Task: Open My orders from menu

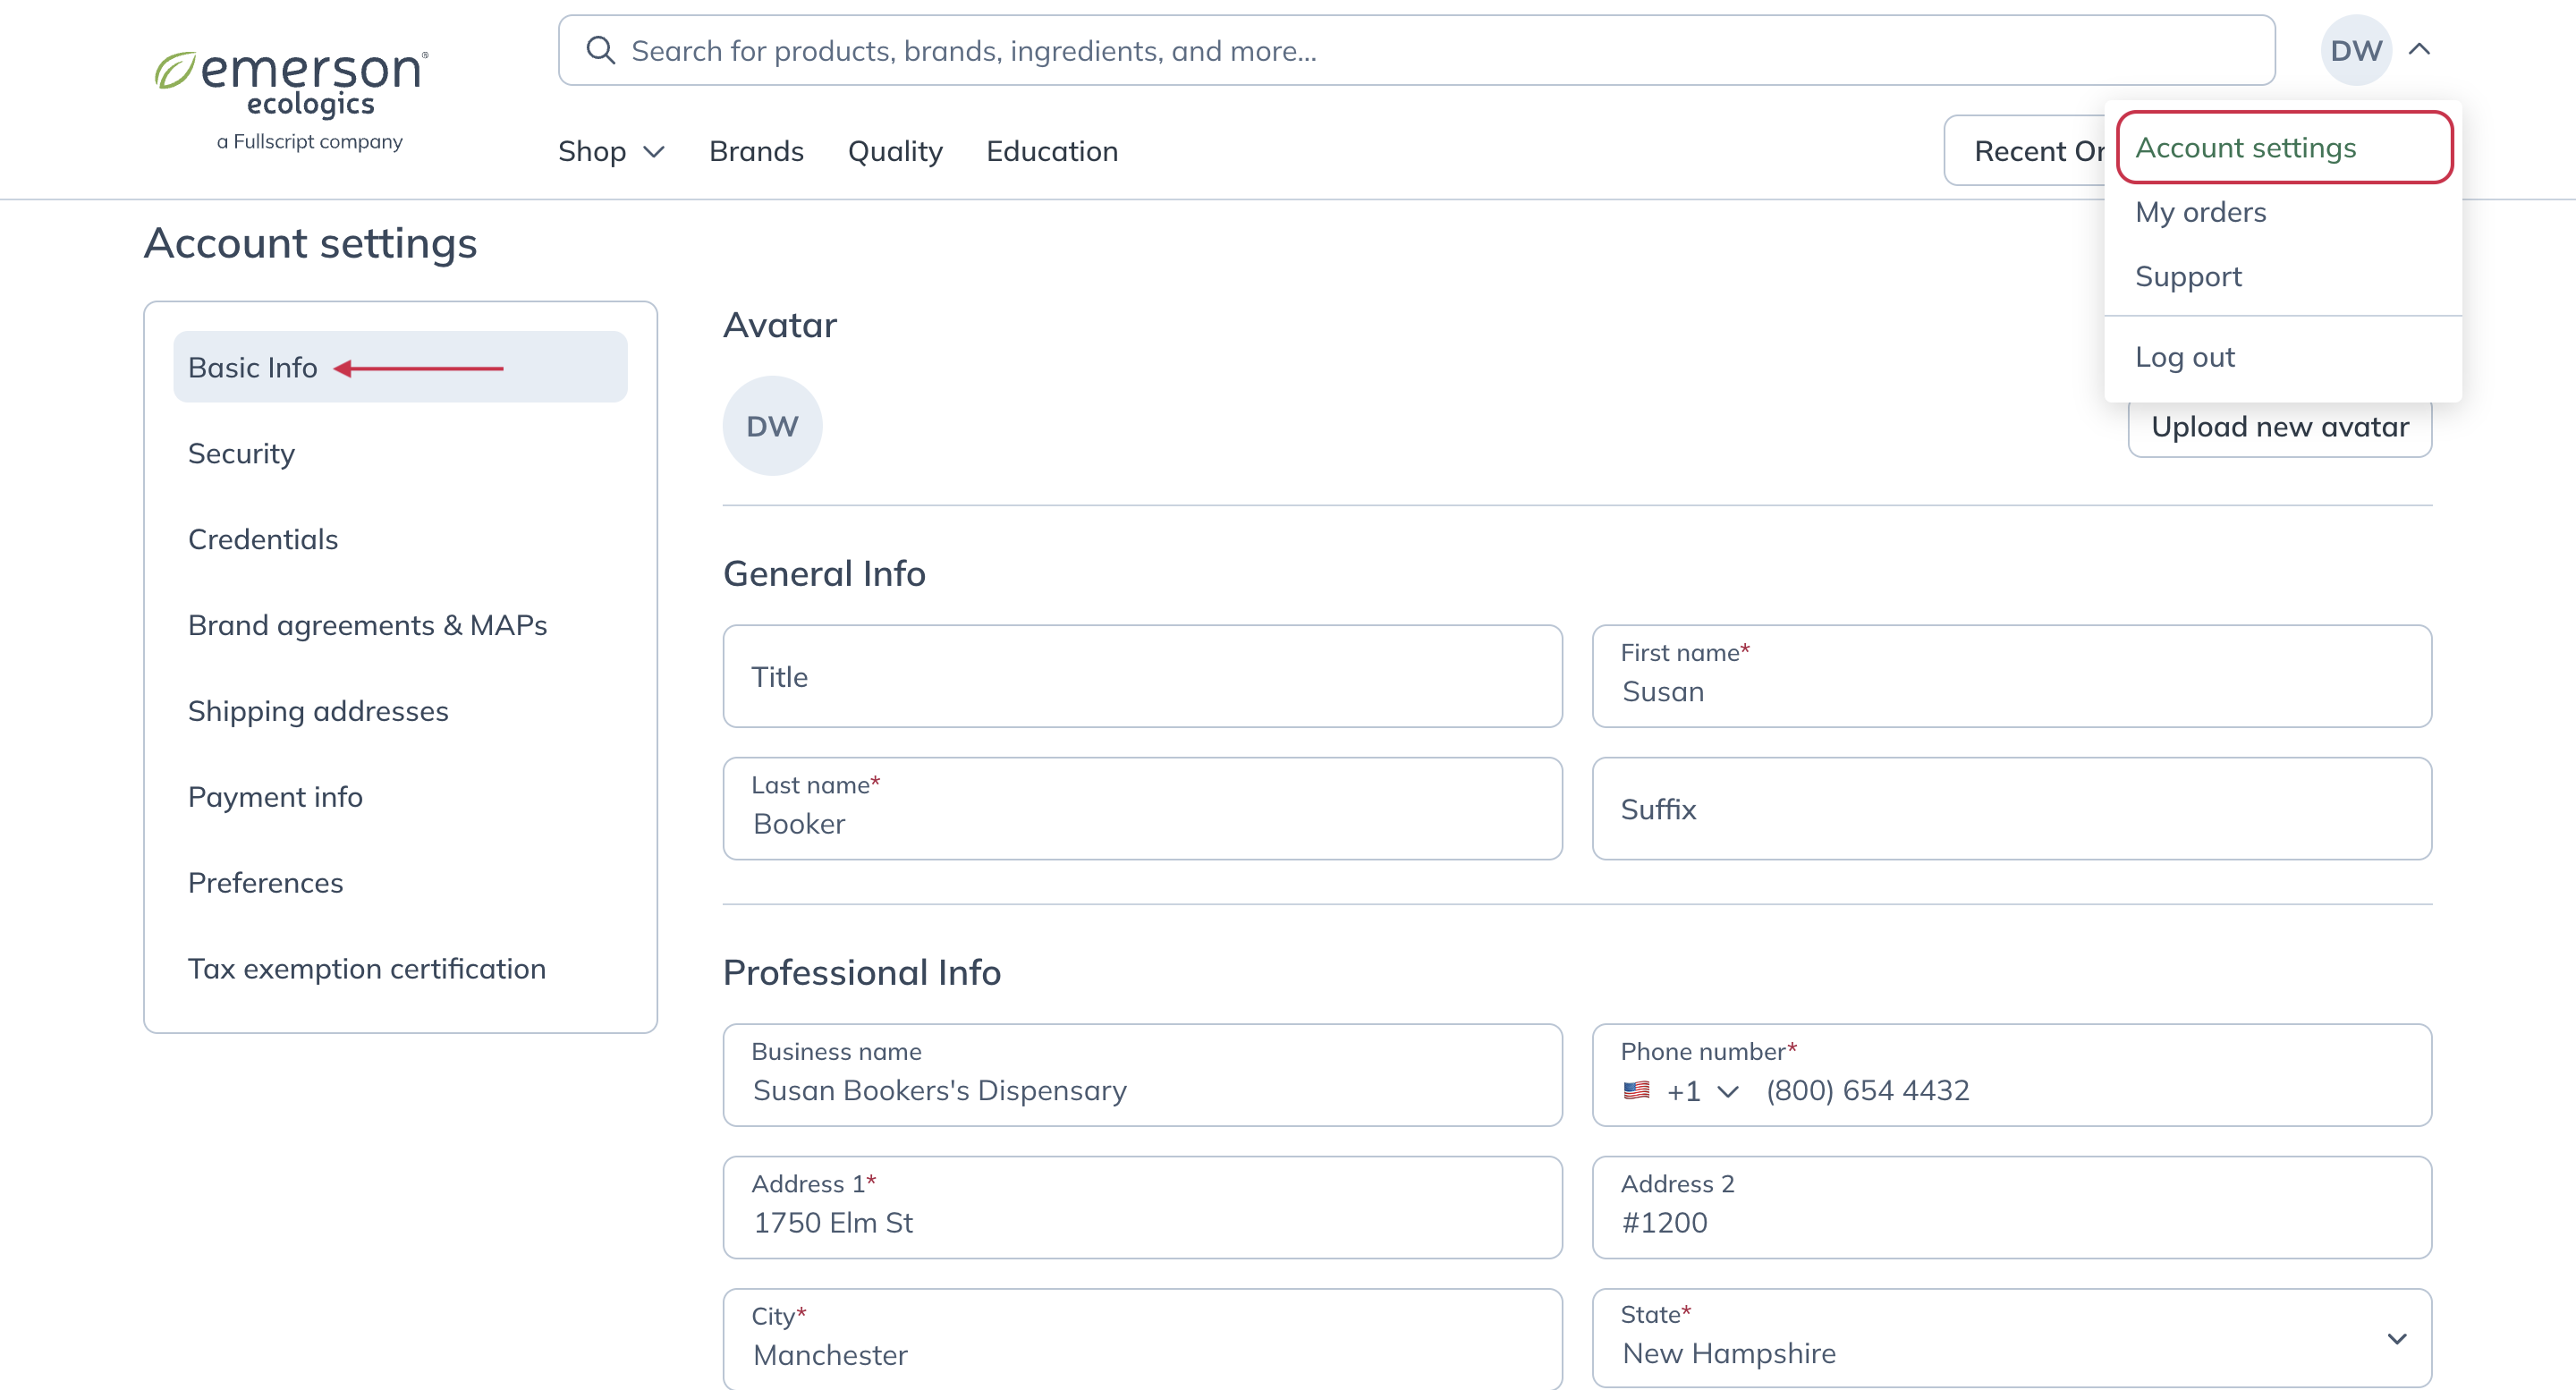Action: click(2200, 212)
